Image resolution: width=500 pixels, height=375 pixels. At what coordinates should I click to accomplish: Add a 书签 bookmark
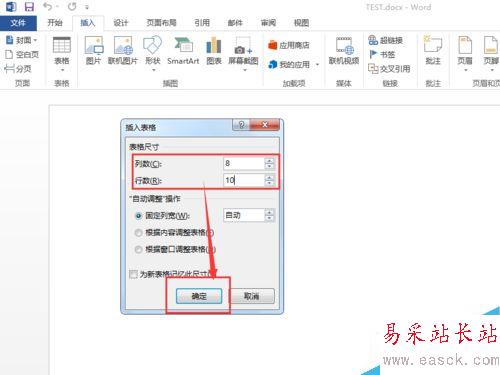pos(382,54)
